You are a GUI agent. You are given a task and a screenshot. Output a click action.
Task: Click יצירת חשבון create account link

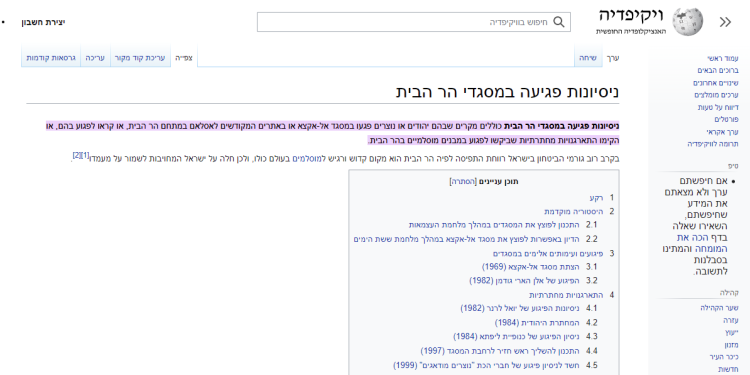(x=43, y=22)
